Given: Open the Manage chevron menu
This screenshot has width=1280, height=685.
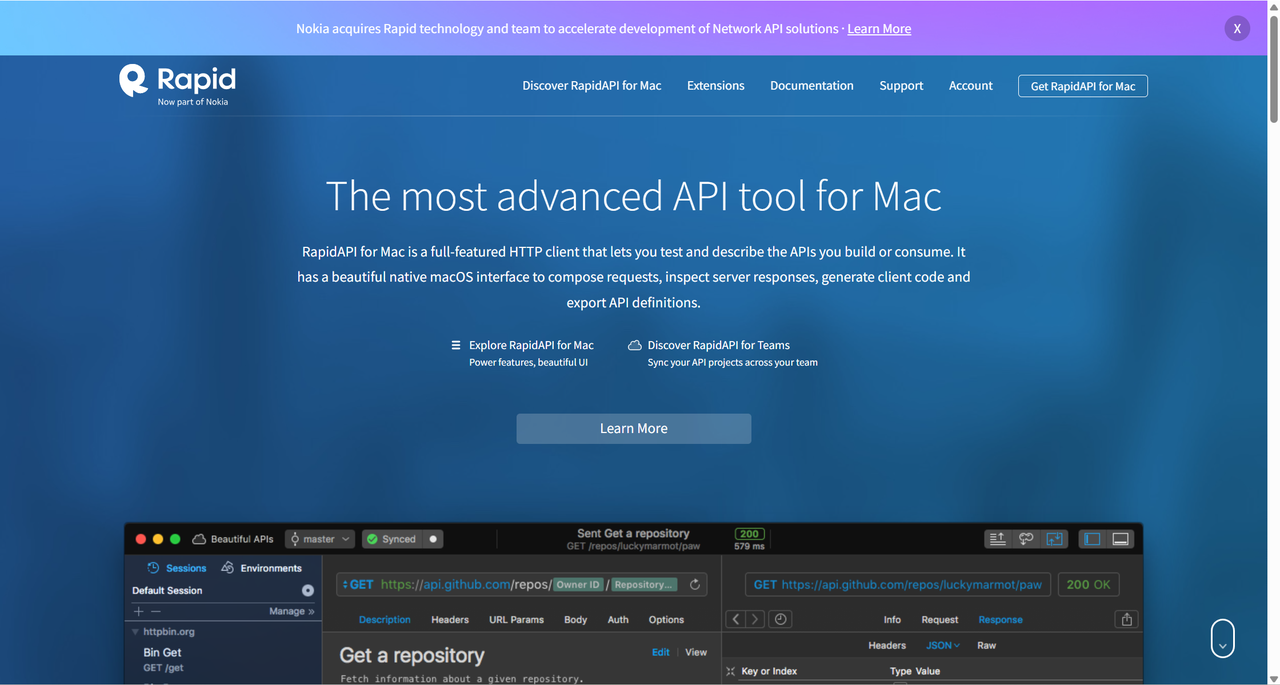Looking at the screenshot, I should (292, 611).
